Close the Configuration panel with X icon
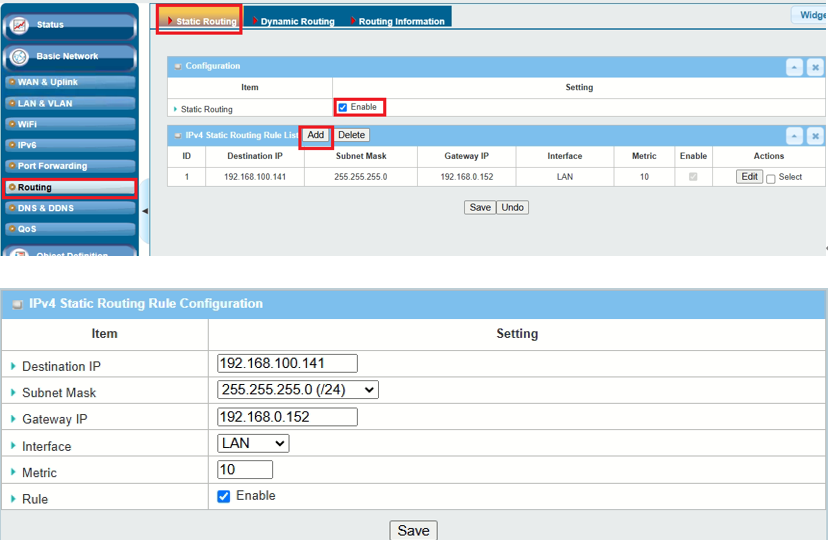The image size is (828, 540). pos(815,67)
